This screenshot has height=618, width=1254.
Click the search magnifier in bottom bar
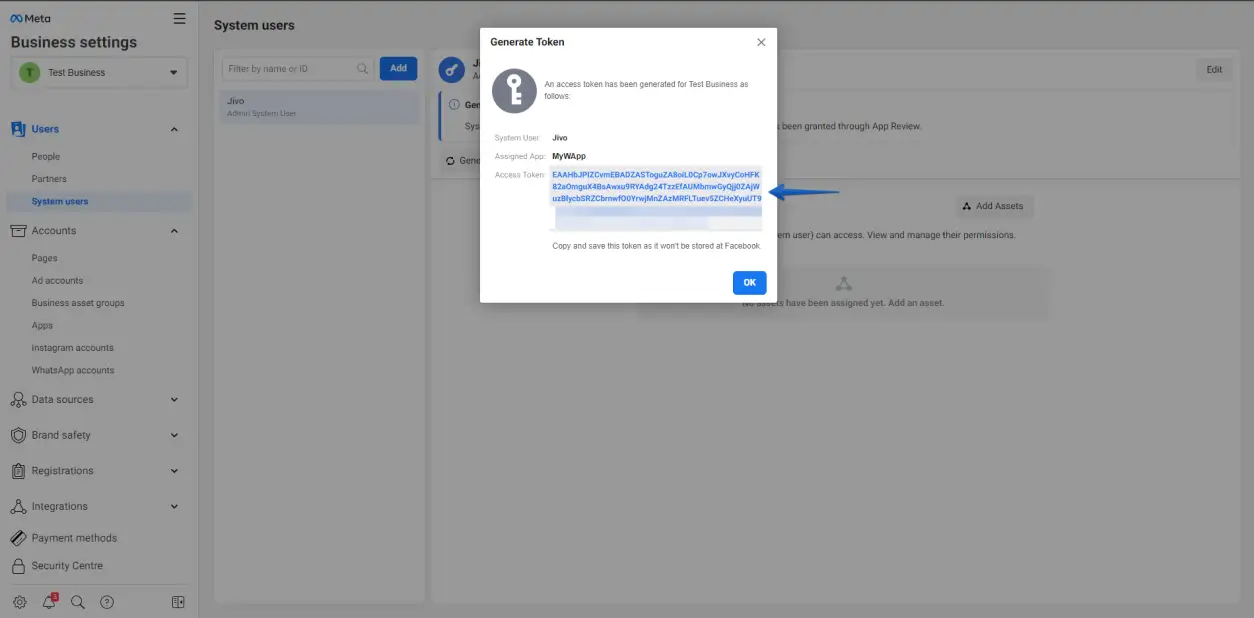pos(78,602)
